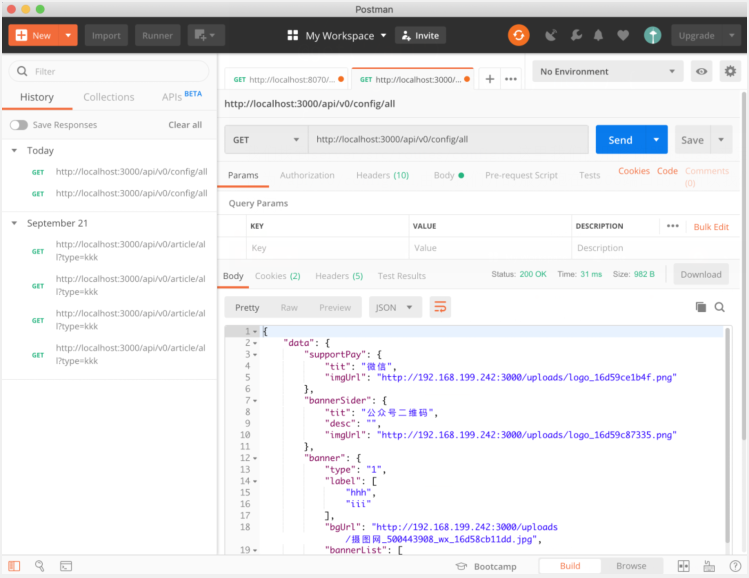This screenshot has width=749, height=578.
Task: Open the request Headers (10) tab
Action: [382, 175]
